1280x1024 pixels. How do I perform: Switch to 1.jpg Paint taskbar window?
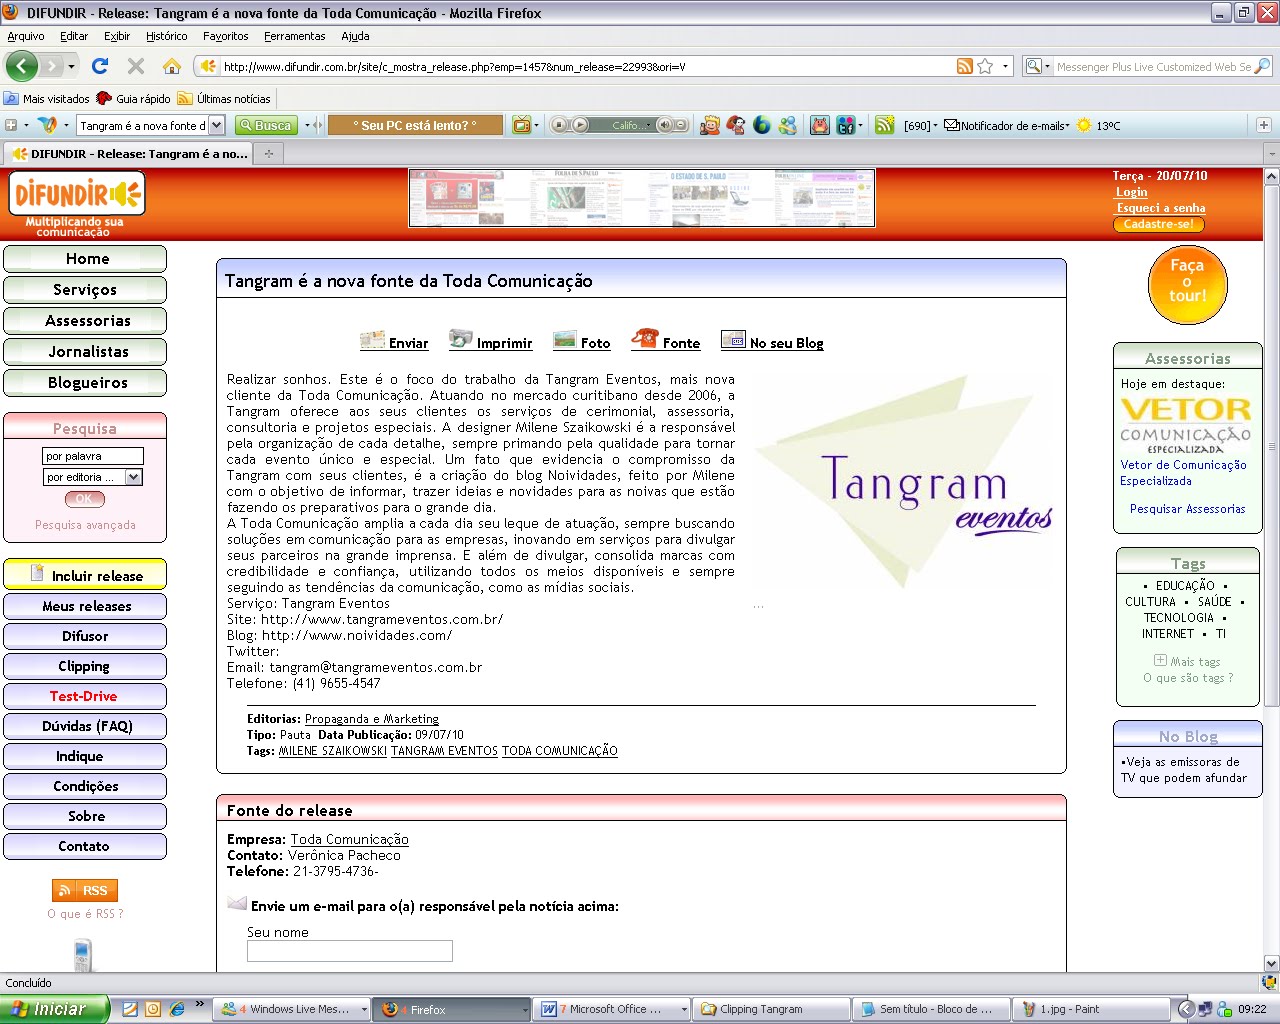tap(1092, 1009)
